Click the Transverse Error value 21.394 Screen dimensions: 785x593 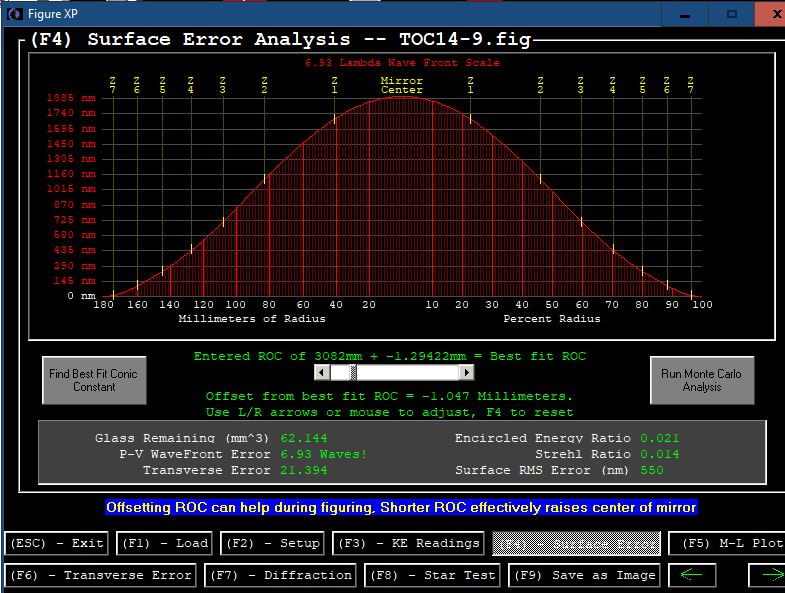point(304,470)
